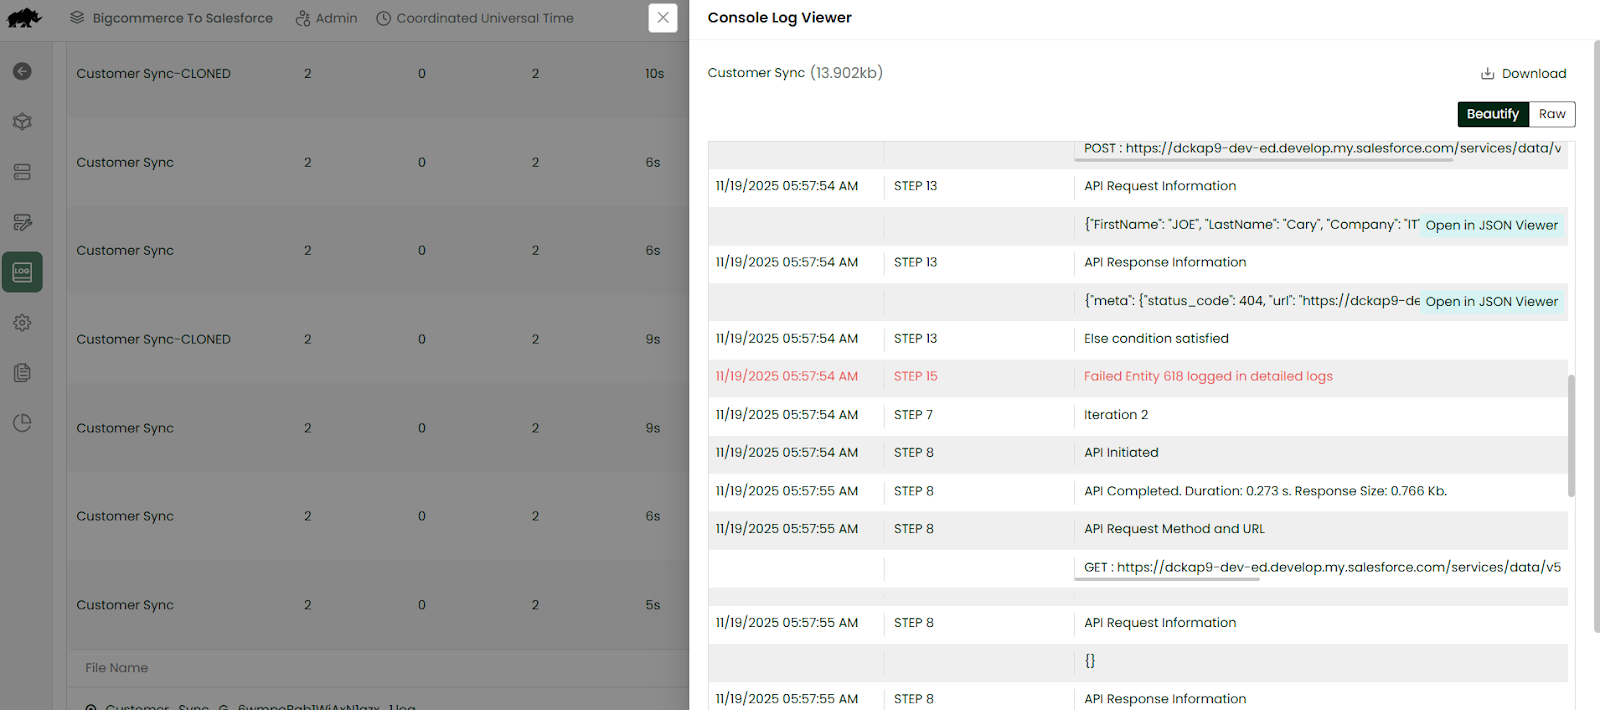Viewport: 1600px width, 710px height.
Task: Open the Admin role menu
Action: pos(326,18)
